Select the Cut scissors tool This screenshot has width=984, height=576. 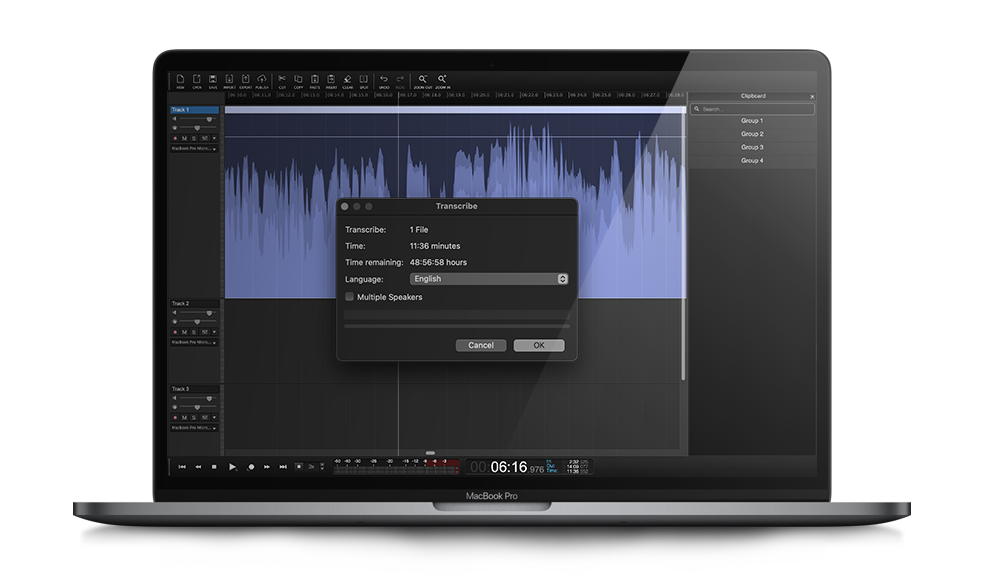coord(282,79)
